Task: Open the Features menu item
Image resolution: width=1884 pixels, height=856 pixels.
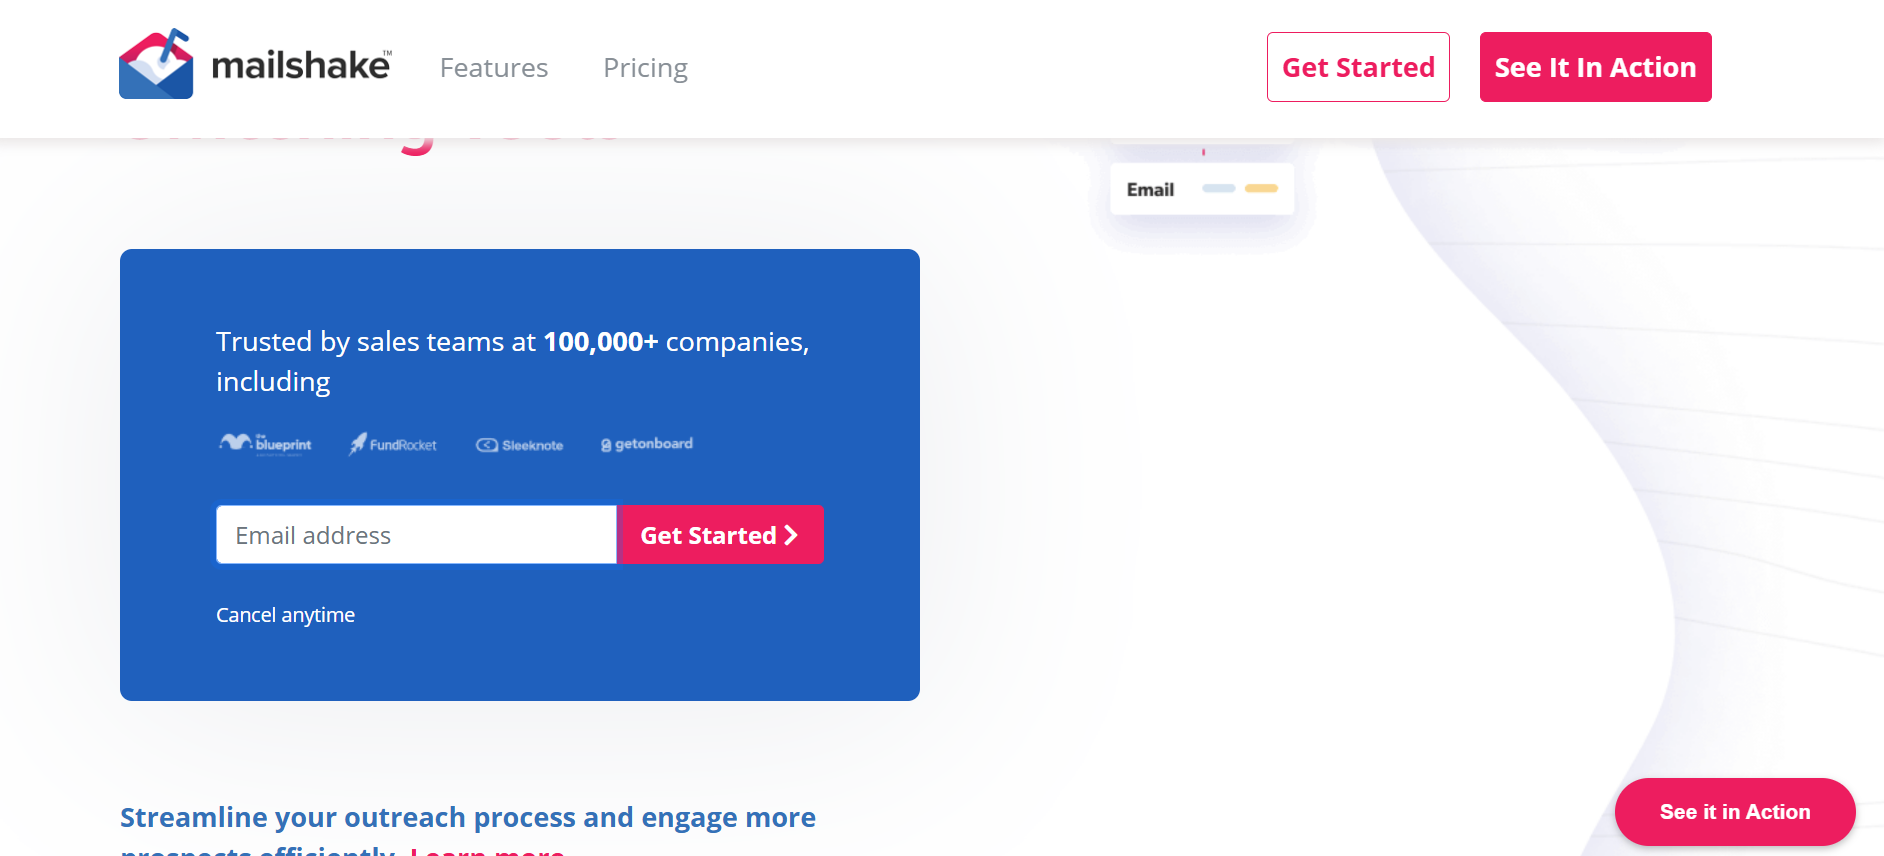Action: (494, 68)
